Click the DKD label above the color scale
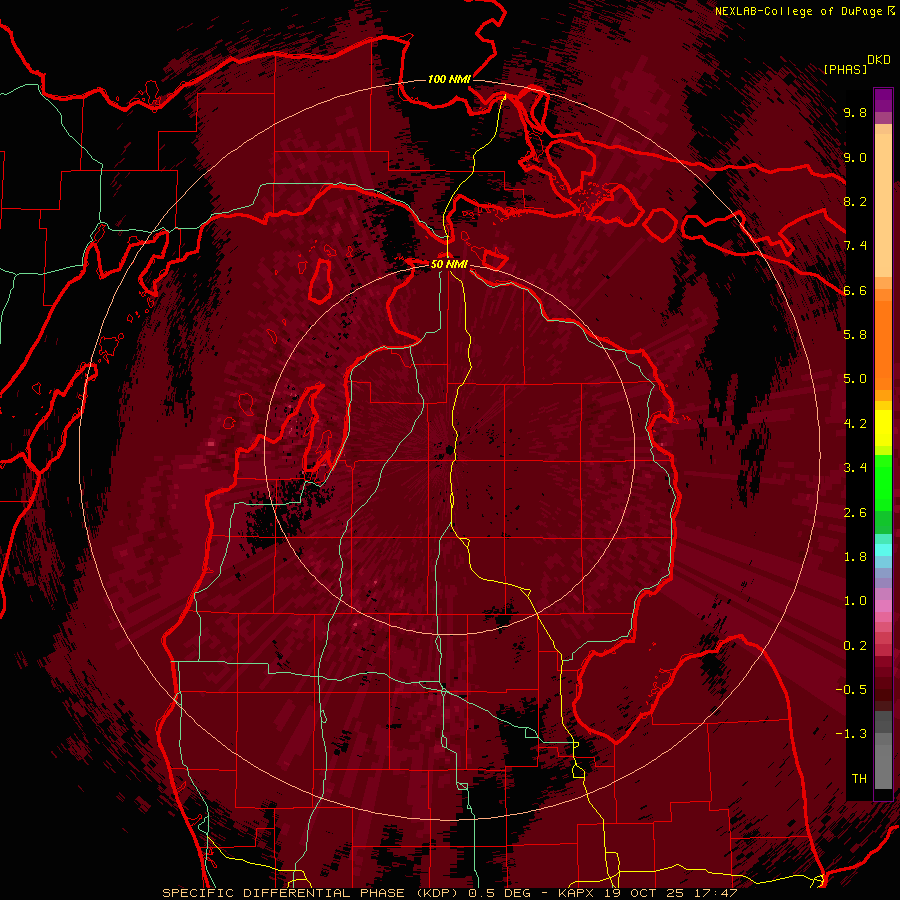 click(879, 60)
